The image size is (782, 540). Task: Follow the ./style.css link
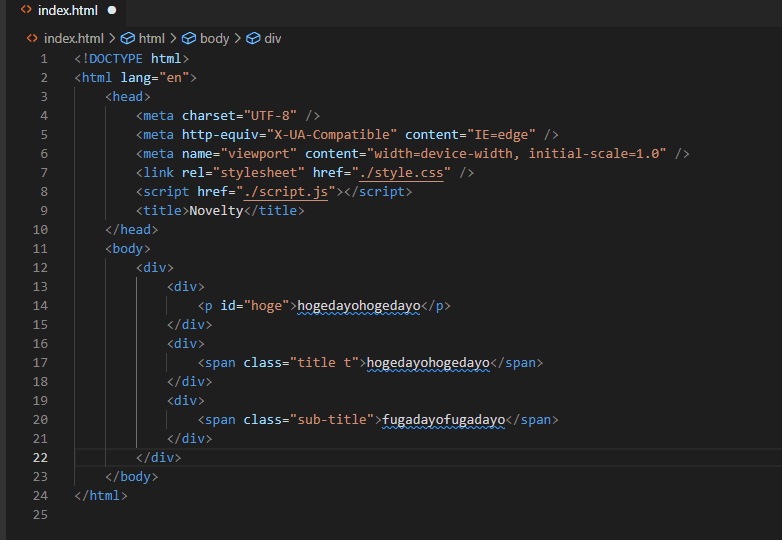tap(404, 173)
